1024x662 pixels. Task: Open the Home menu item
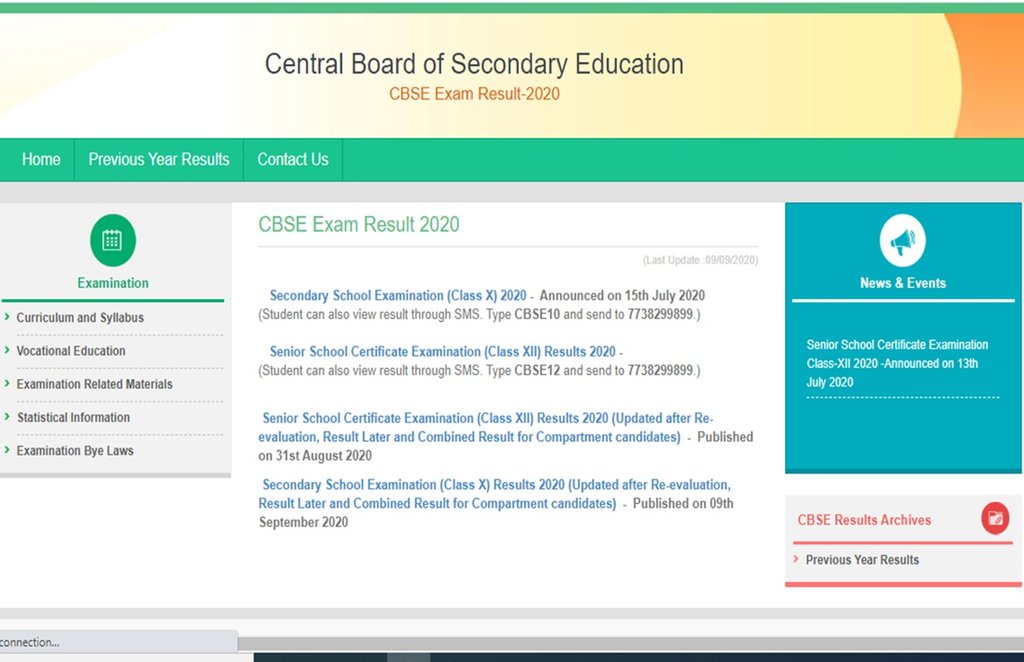coord(41,159)
